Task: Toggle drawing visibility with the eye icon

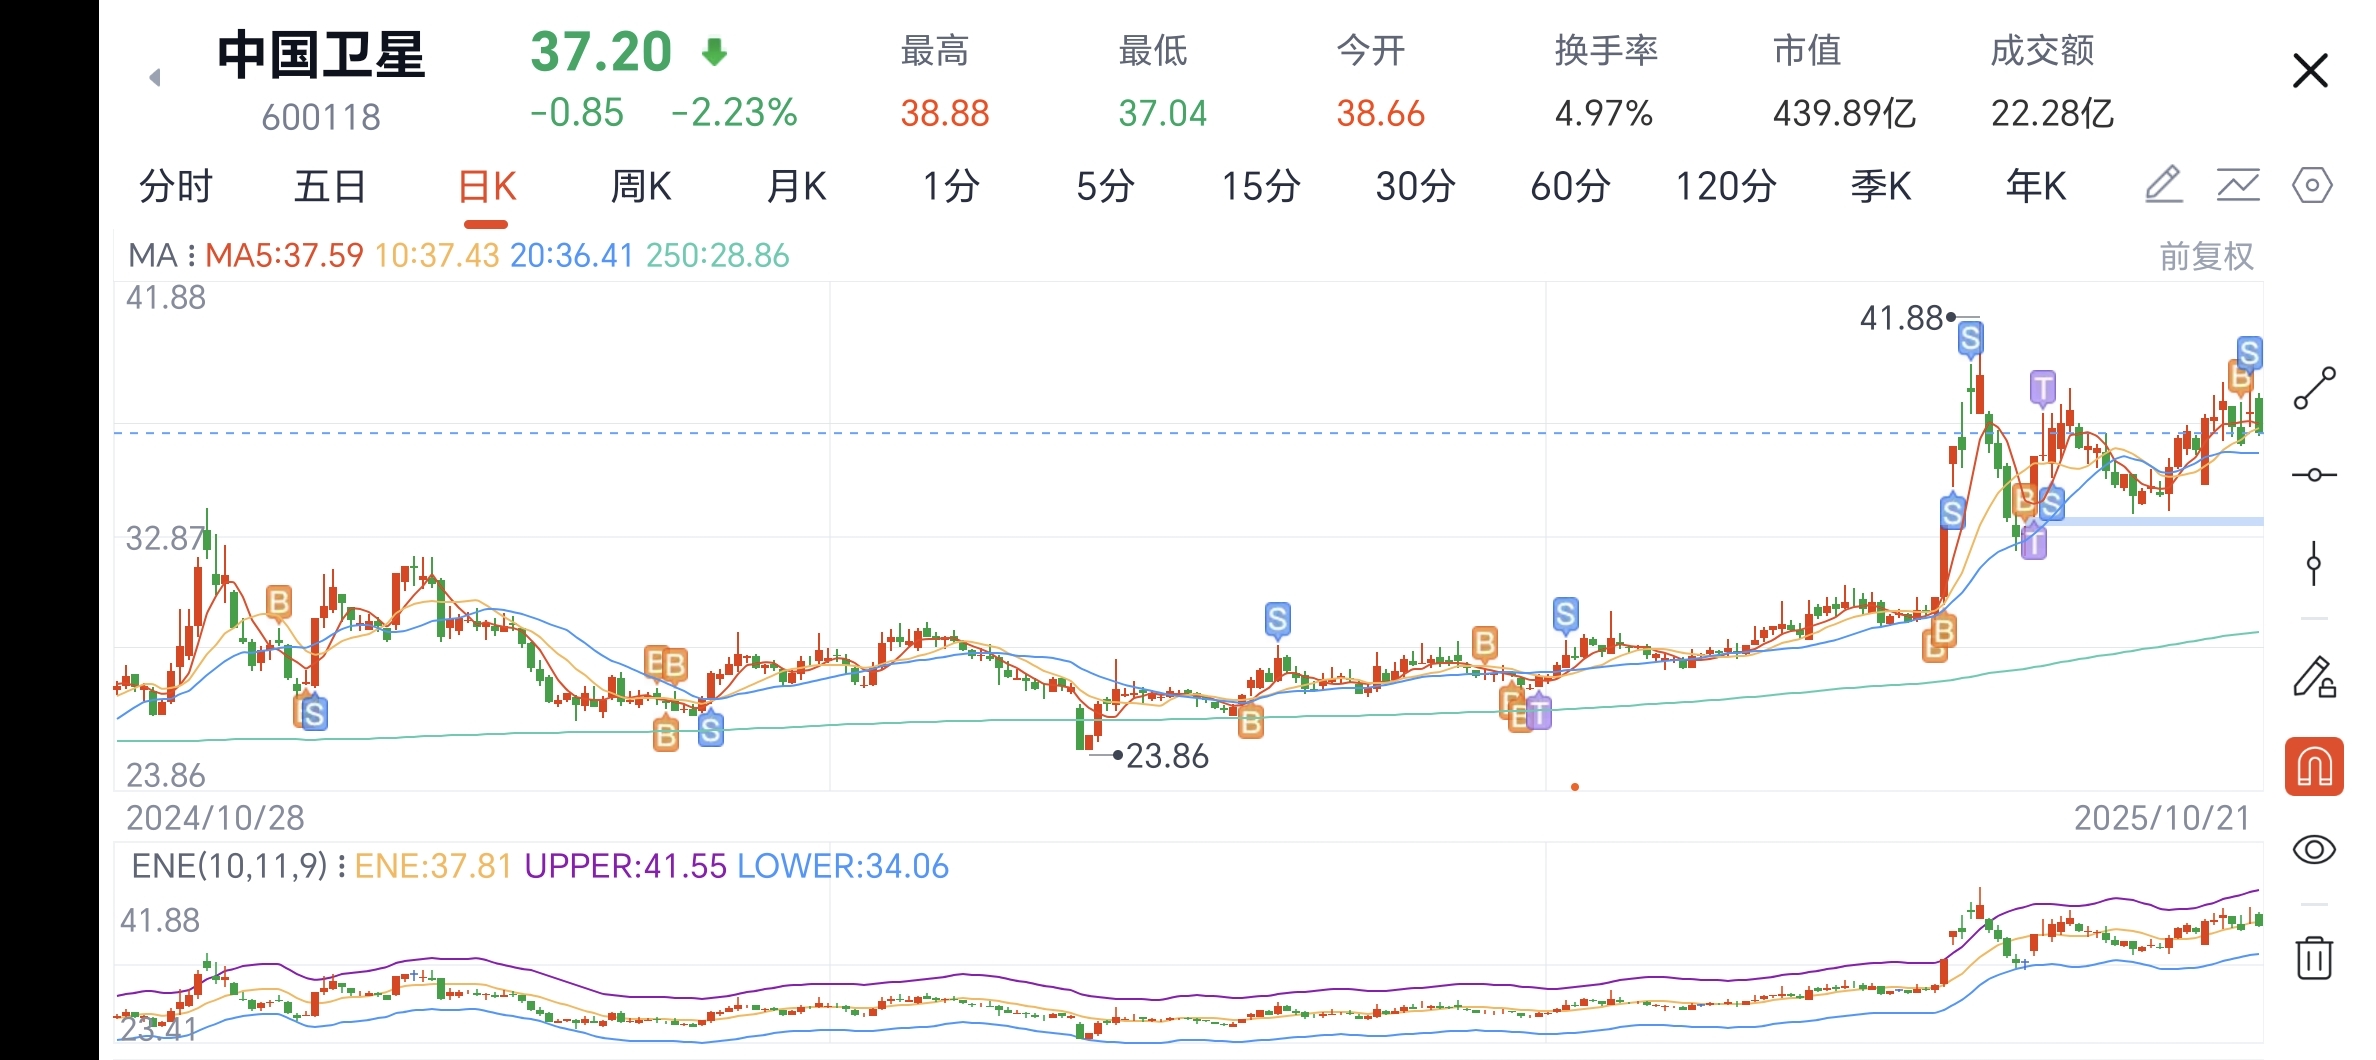Action: (2314, 850)
